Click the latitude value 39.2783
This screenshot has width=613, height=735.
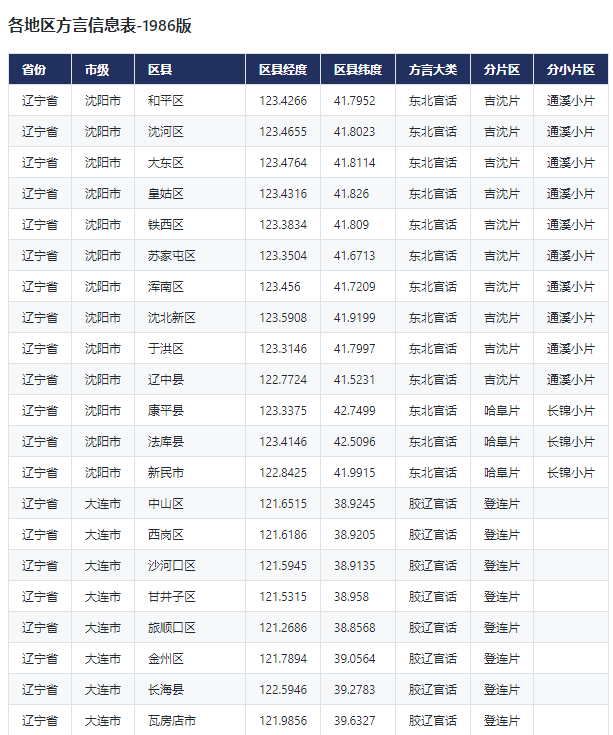(x=355, y=689)
